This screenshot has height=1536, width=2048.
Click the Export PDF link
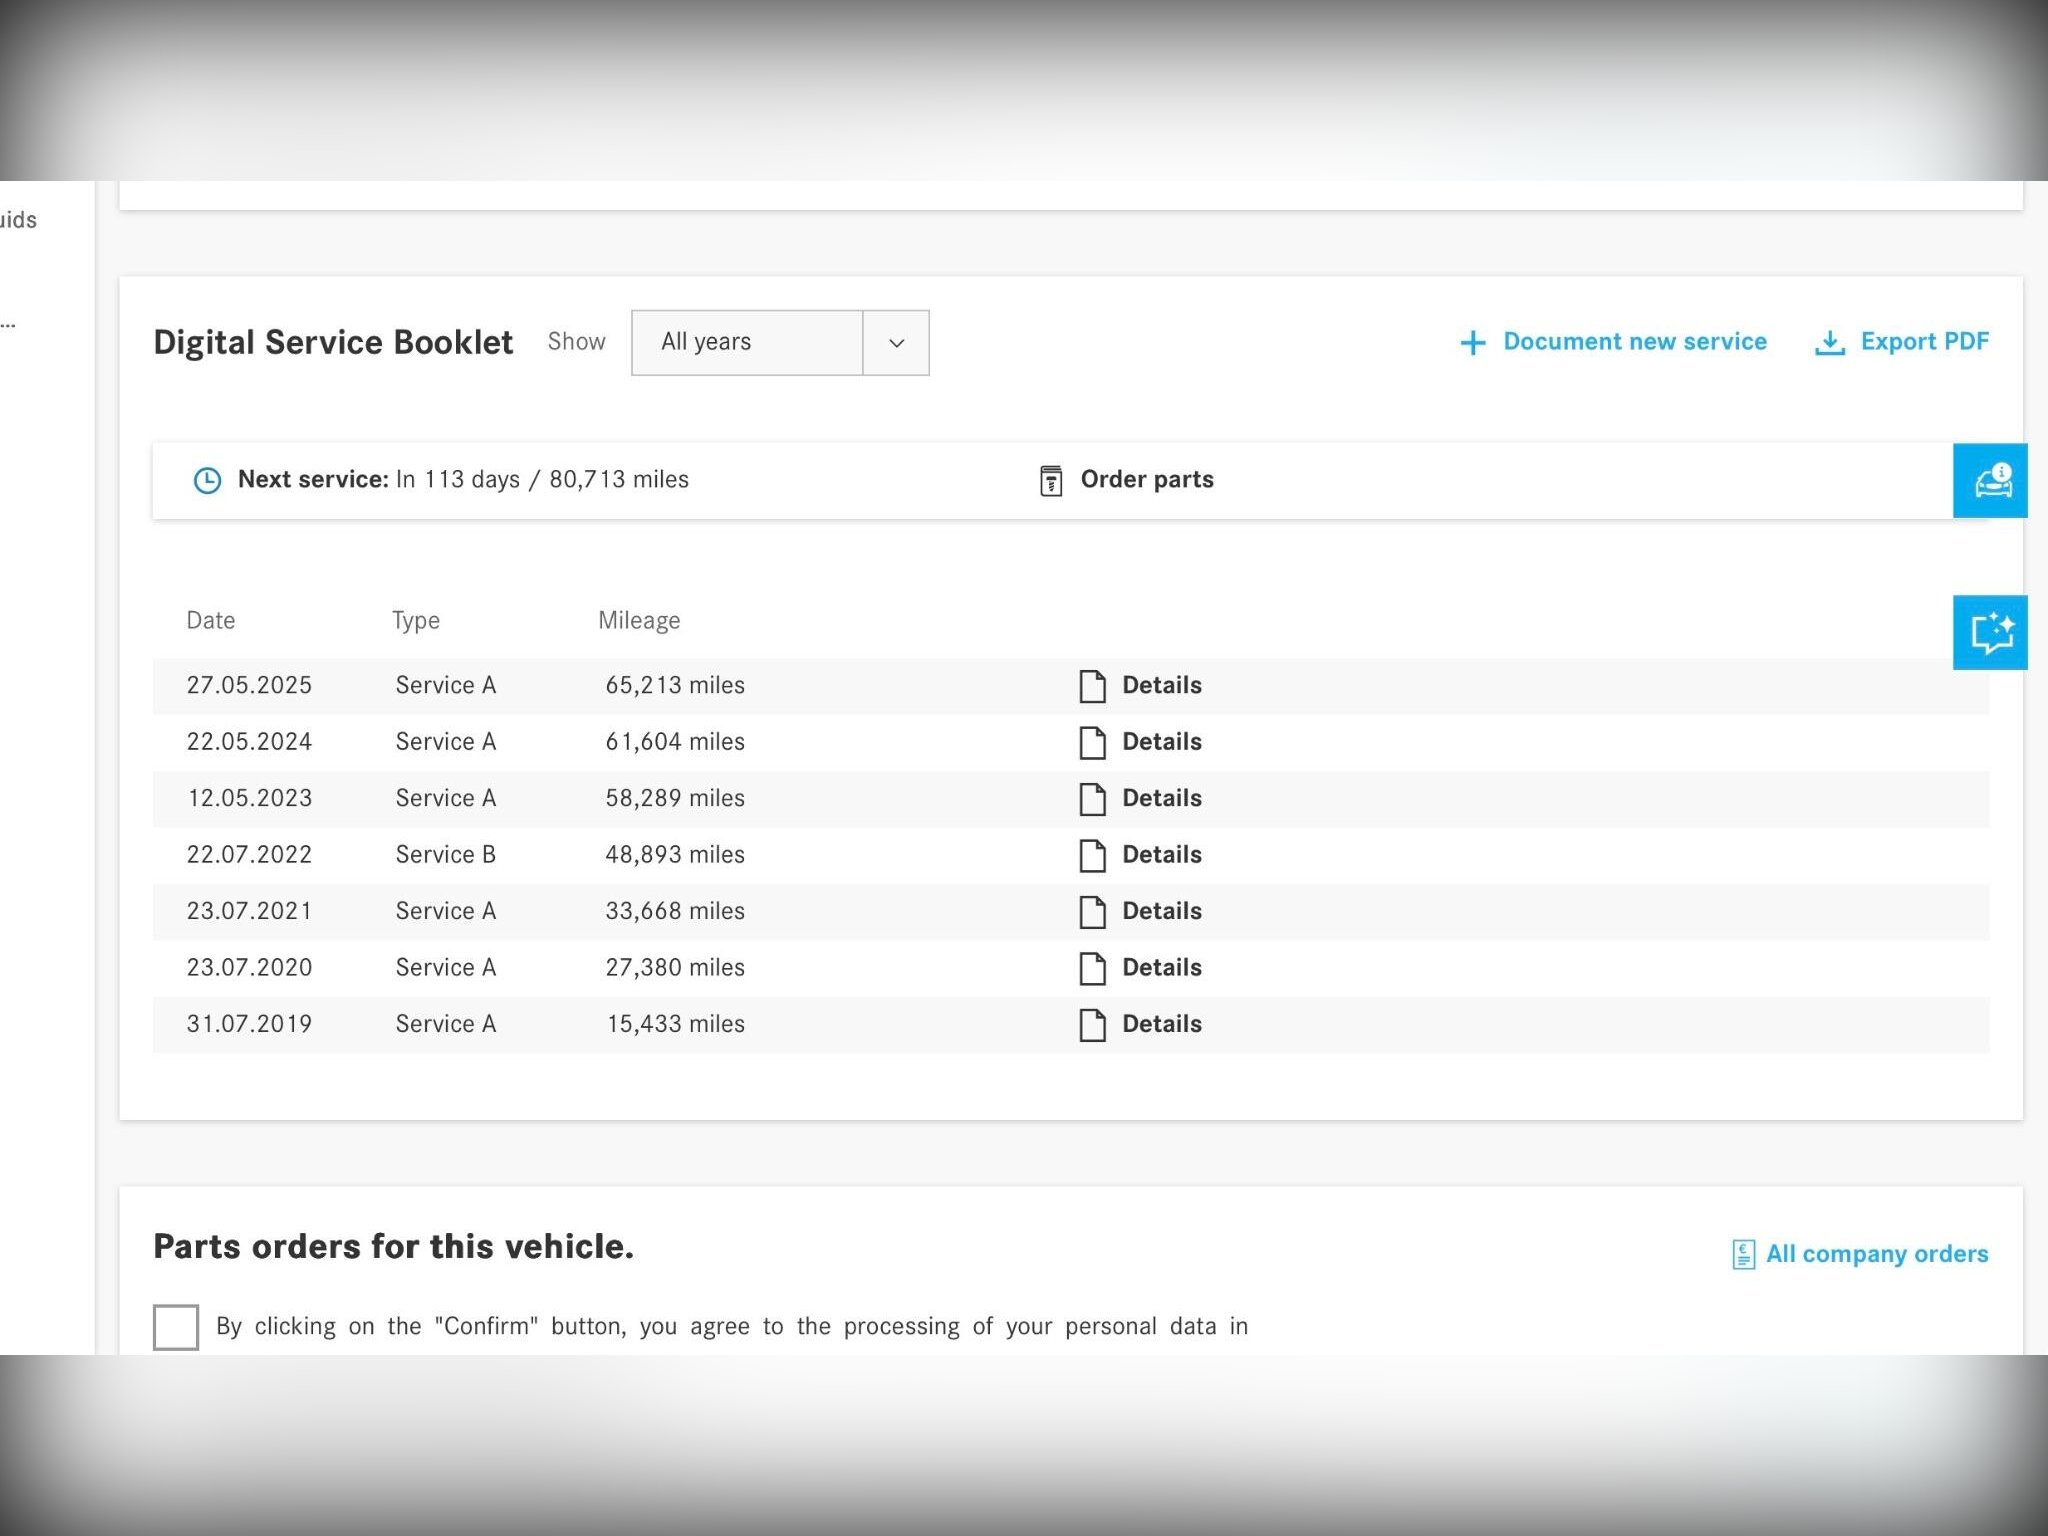pos(1923,342)
